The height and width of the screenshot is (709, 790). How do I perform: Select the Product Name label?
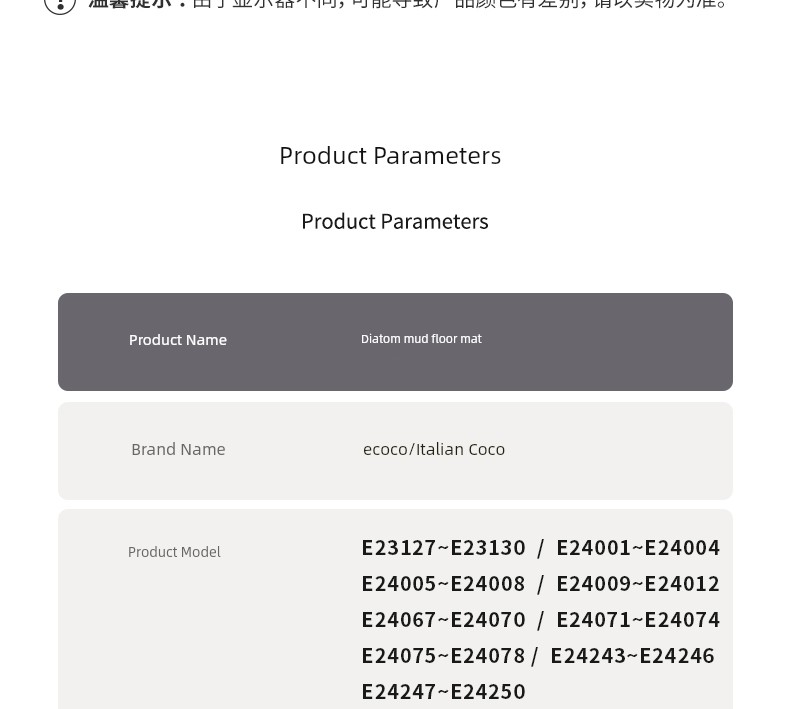pyautogui.click(x=178, y=340)
